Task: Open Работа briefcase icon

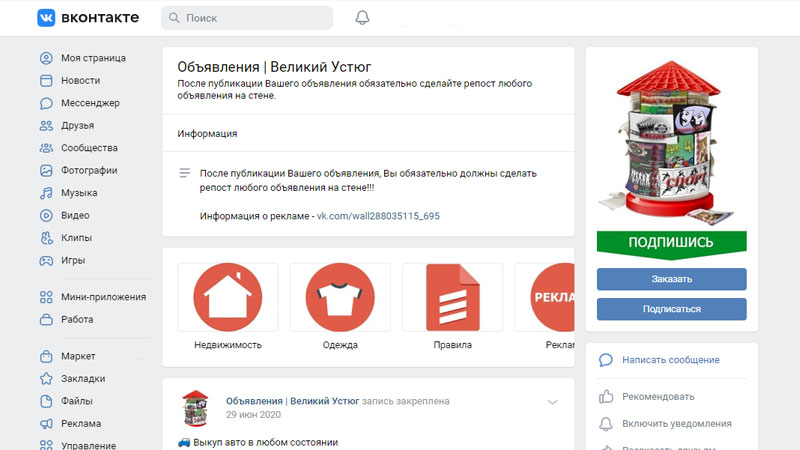Action: click(x=46, y=319)
